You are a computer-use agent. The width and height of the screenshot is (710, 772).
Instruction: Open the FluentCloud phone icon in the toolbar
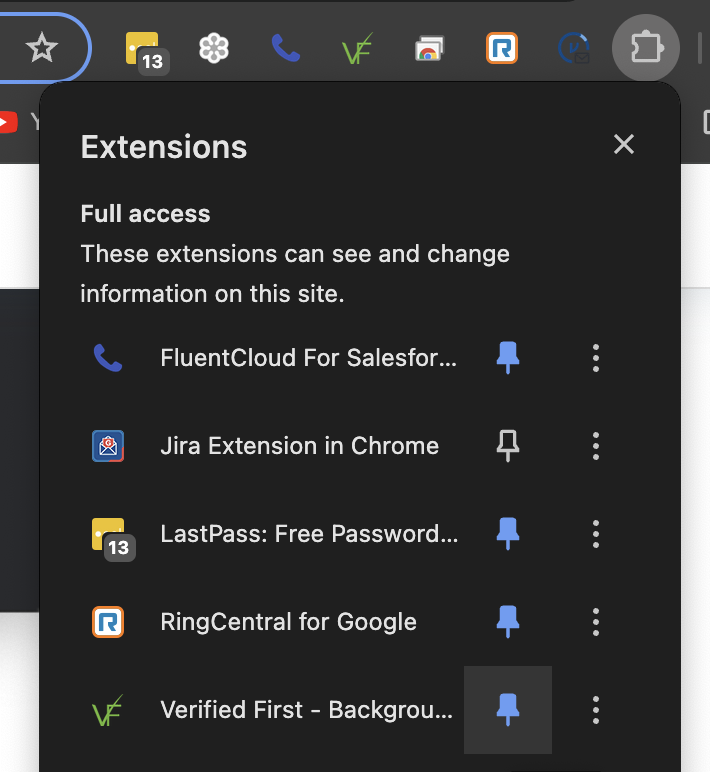286,48
